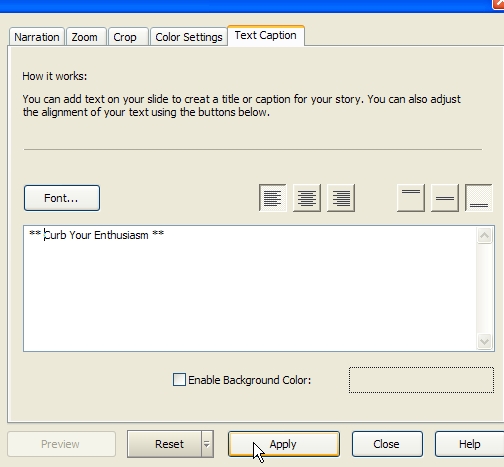Align caption text to the left
The image size is (504, 467).
click(x=272, y=198)
